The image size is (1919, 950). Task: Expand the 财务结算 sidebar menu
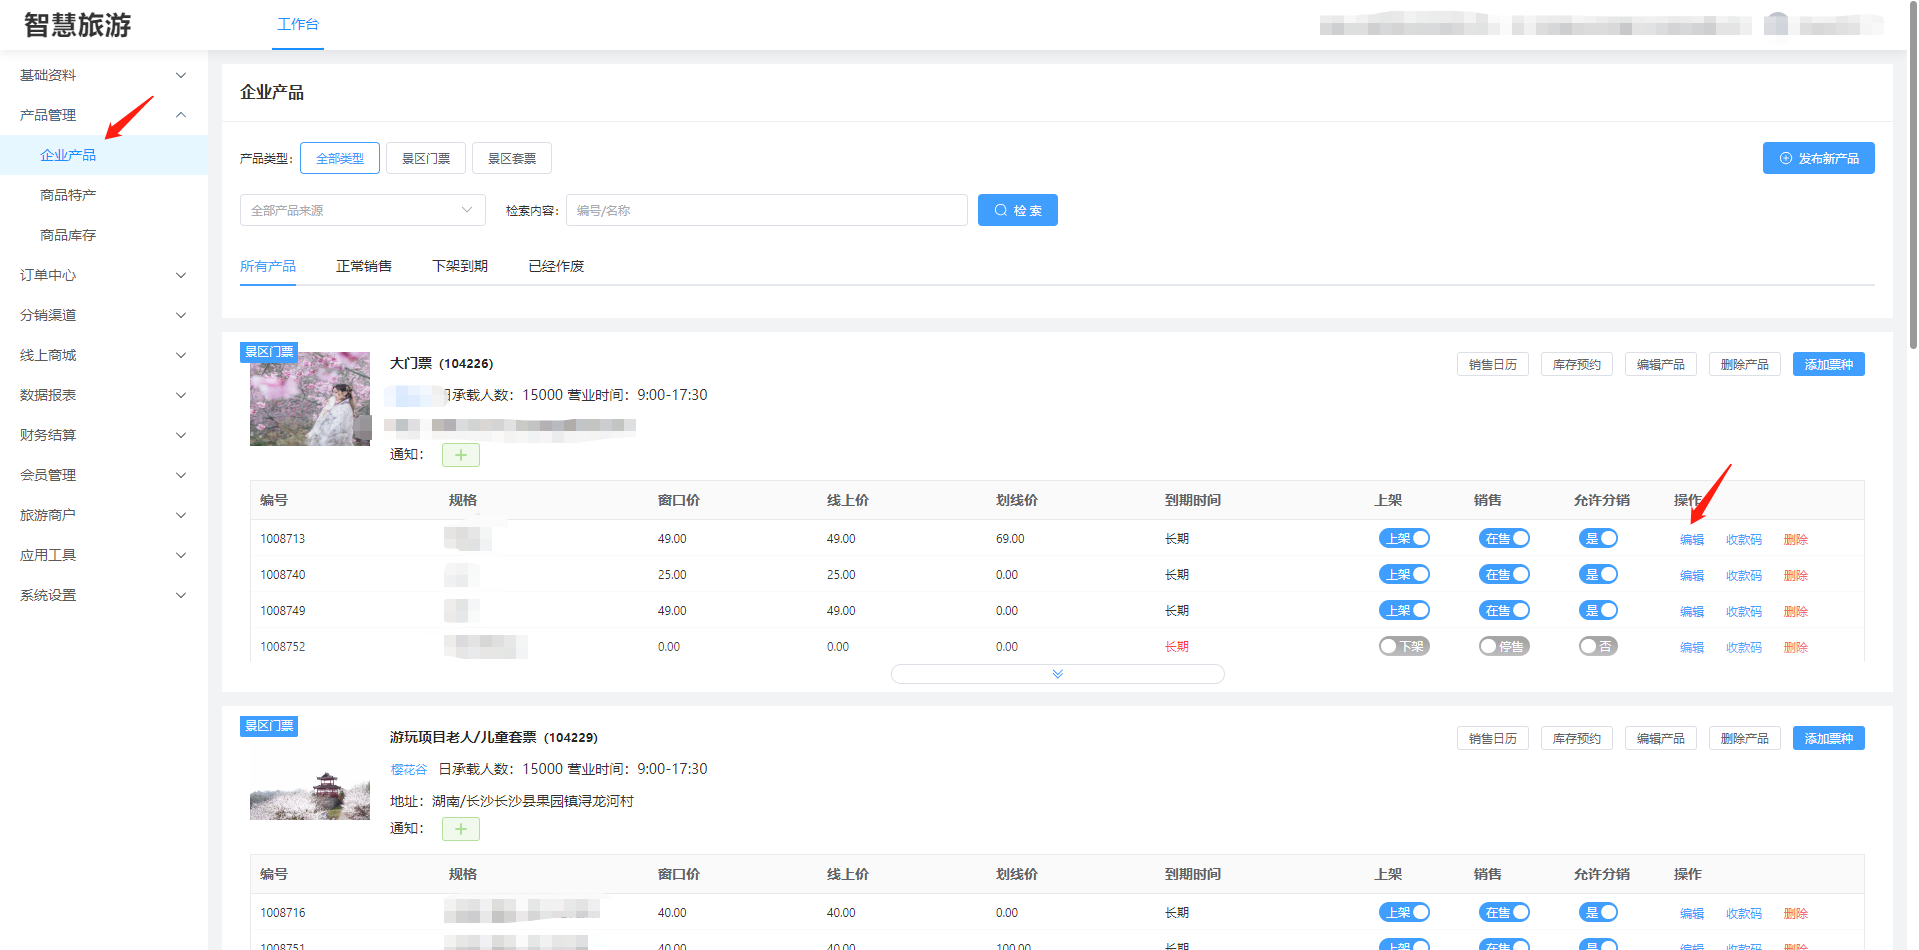coord(100,435)
